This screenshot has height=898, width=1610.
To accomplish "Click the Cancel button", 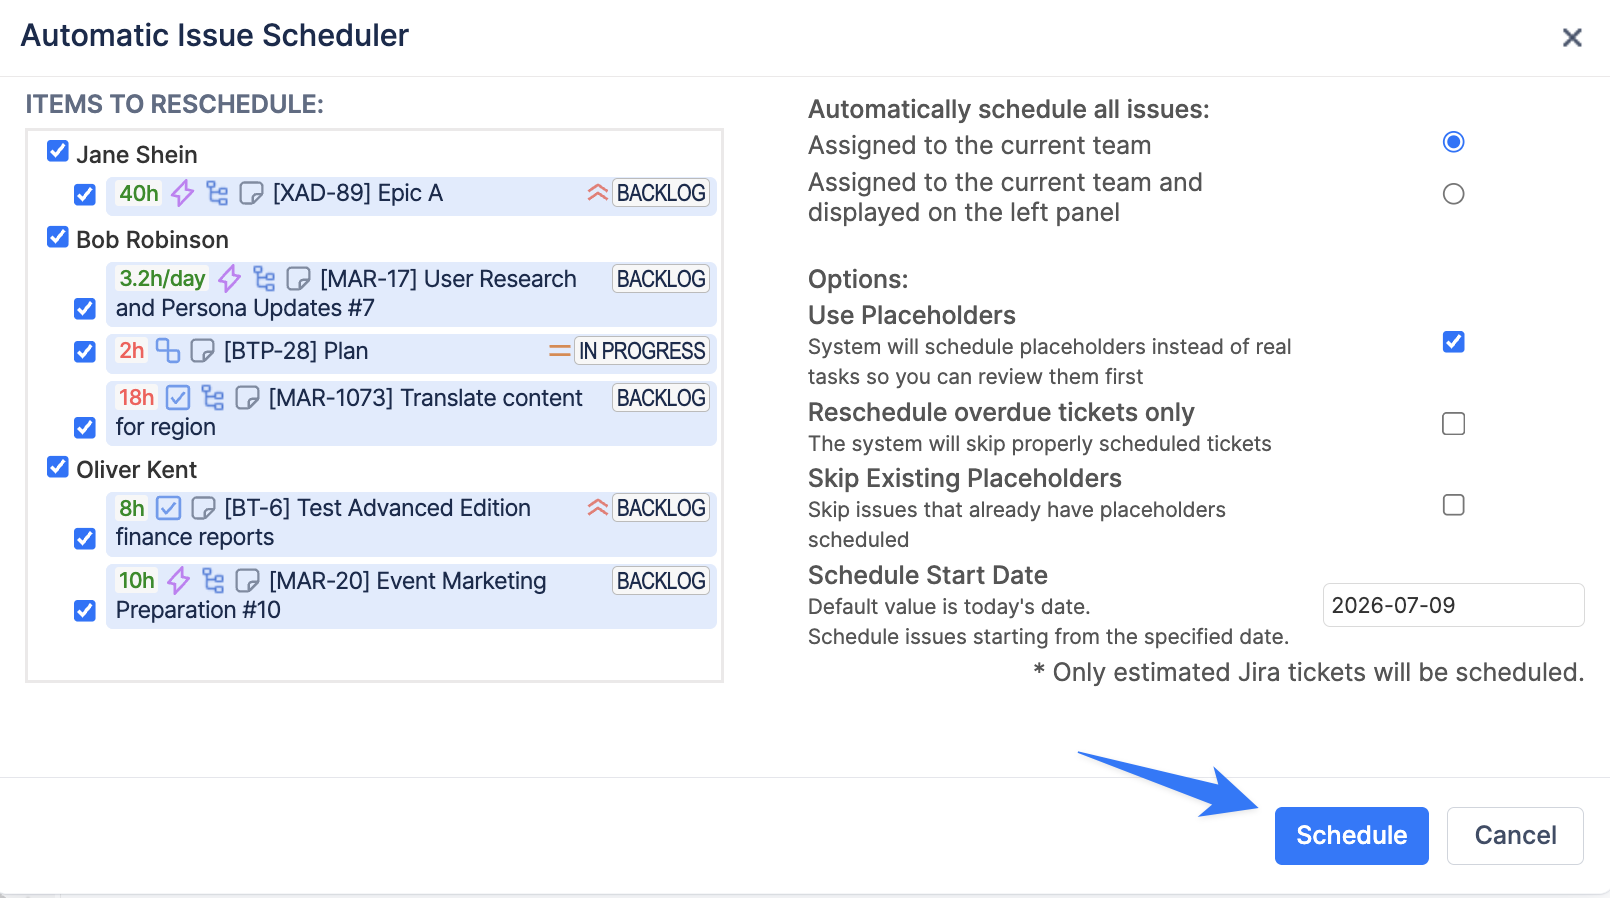I will point(1515,836).
